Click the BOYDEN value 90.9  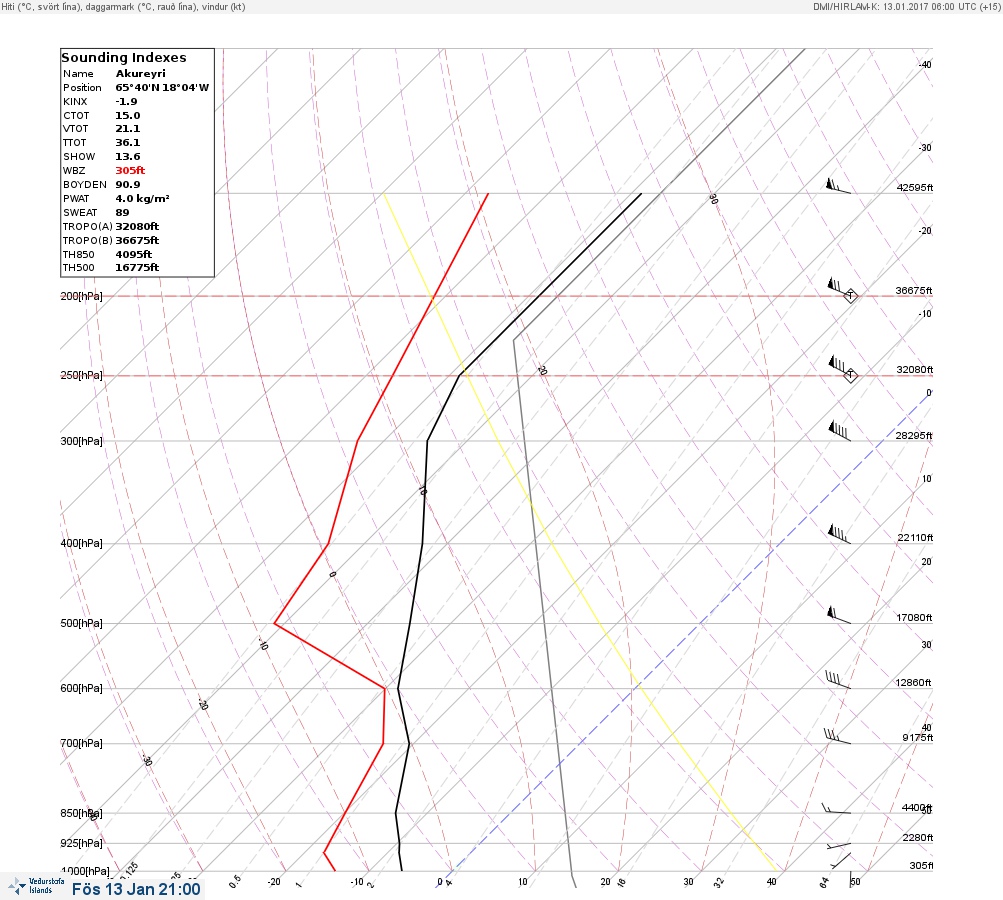[x=128, y=185]
